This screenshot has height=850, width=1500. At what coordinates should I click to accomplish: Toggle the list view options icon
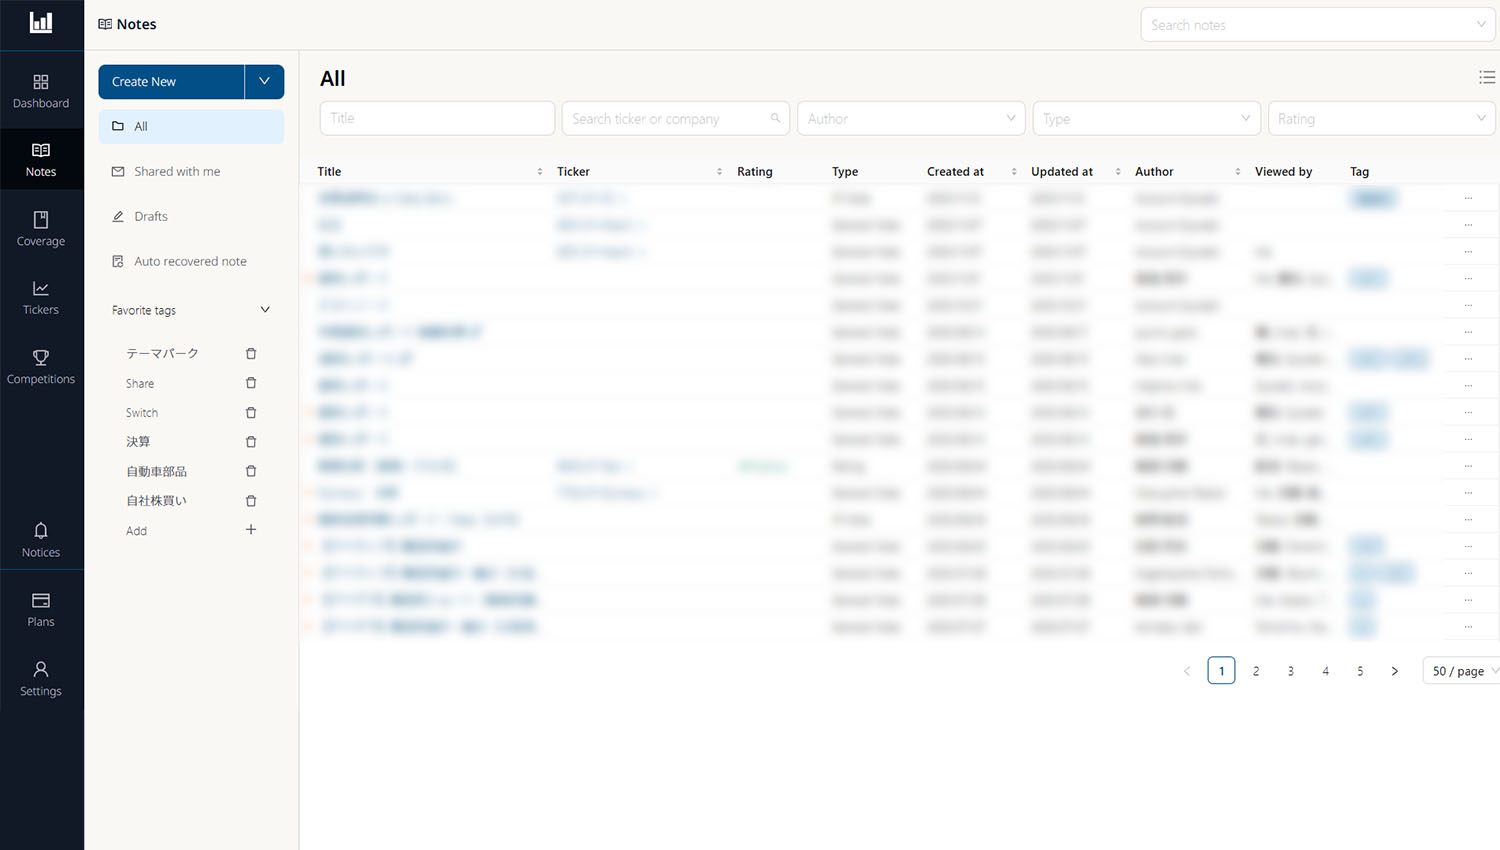(1487, 77)
